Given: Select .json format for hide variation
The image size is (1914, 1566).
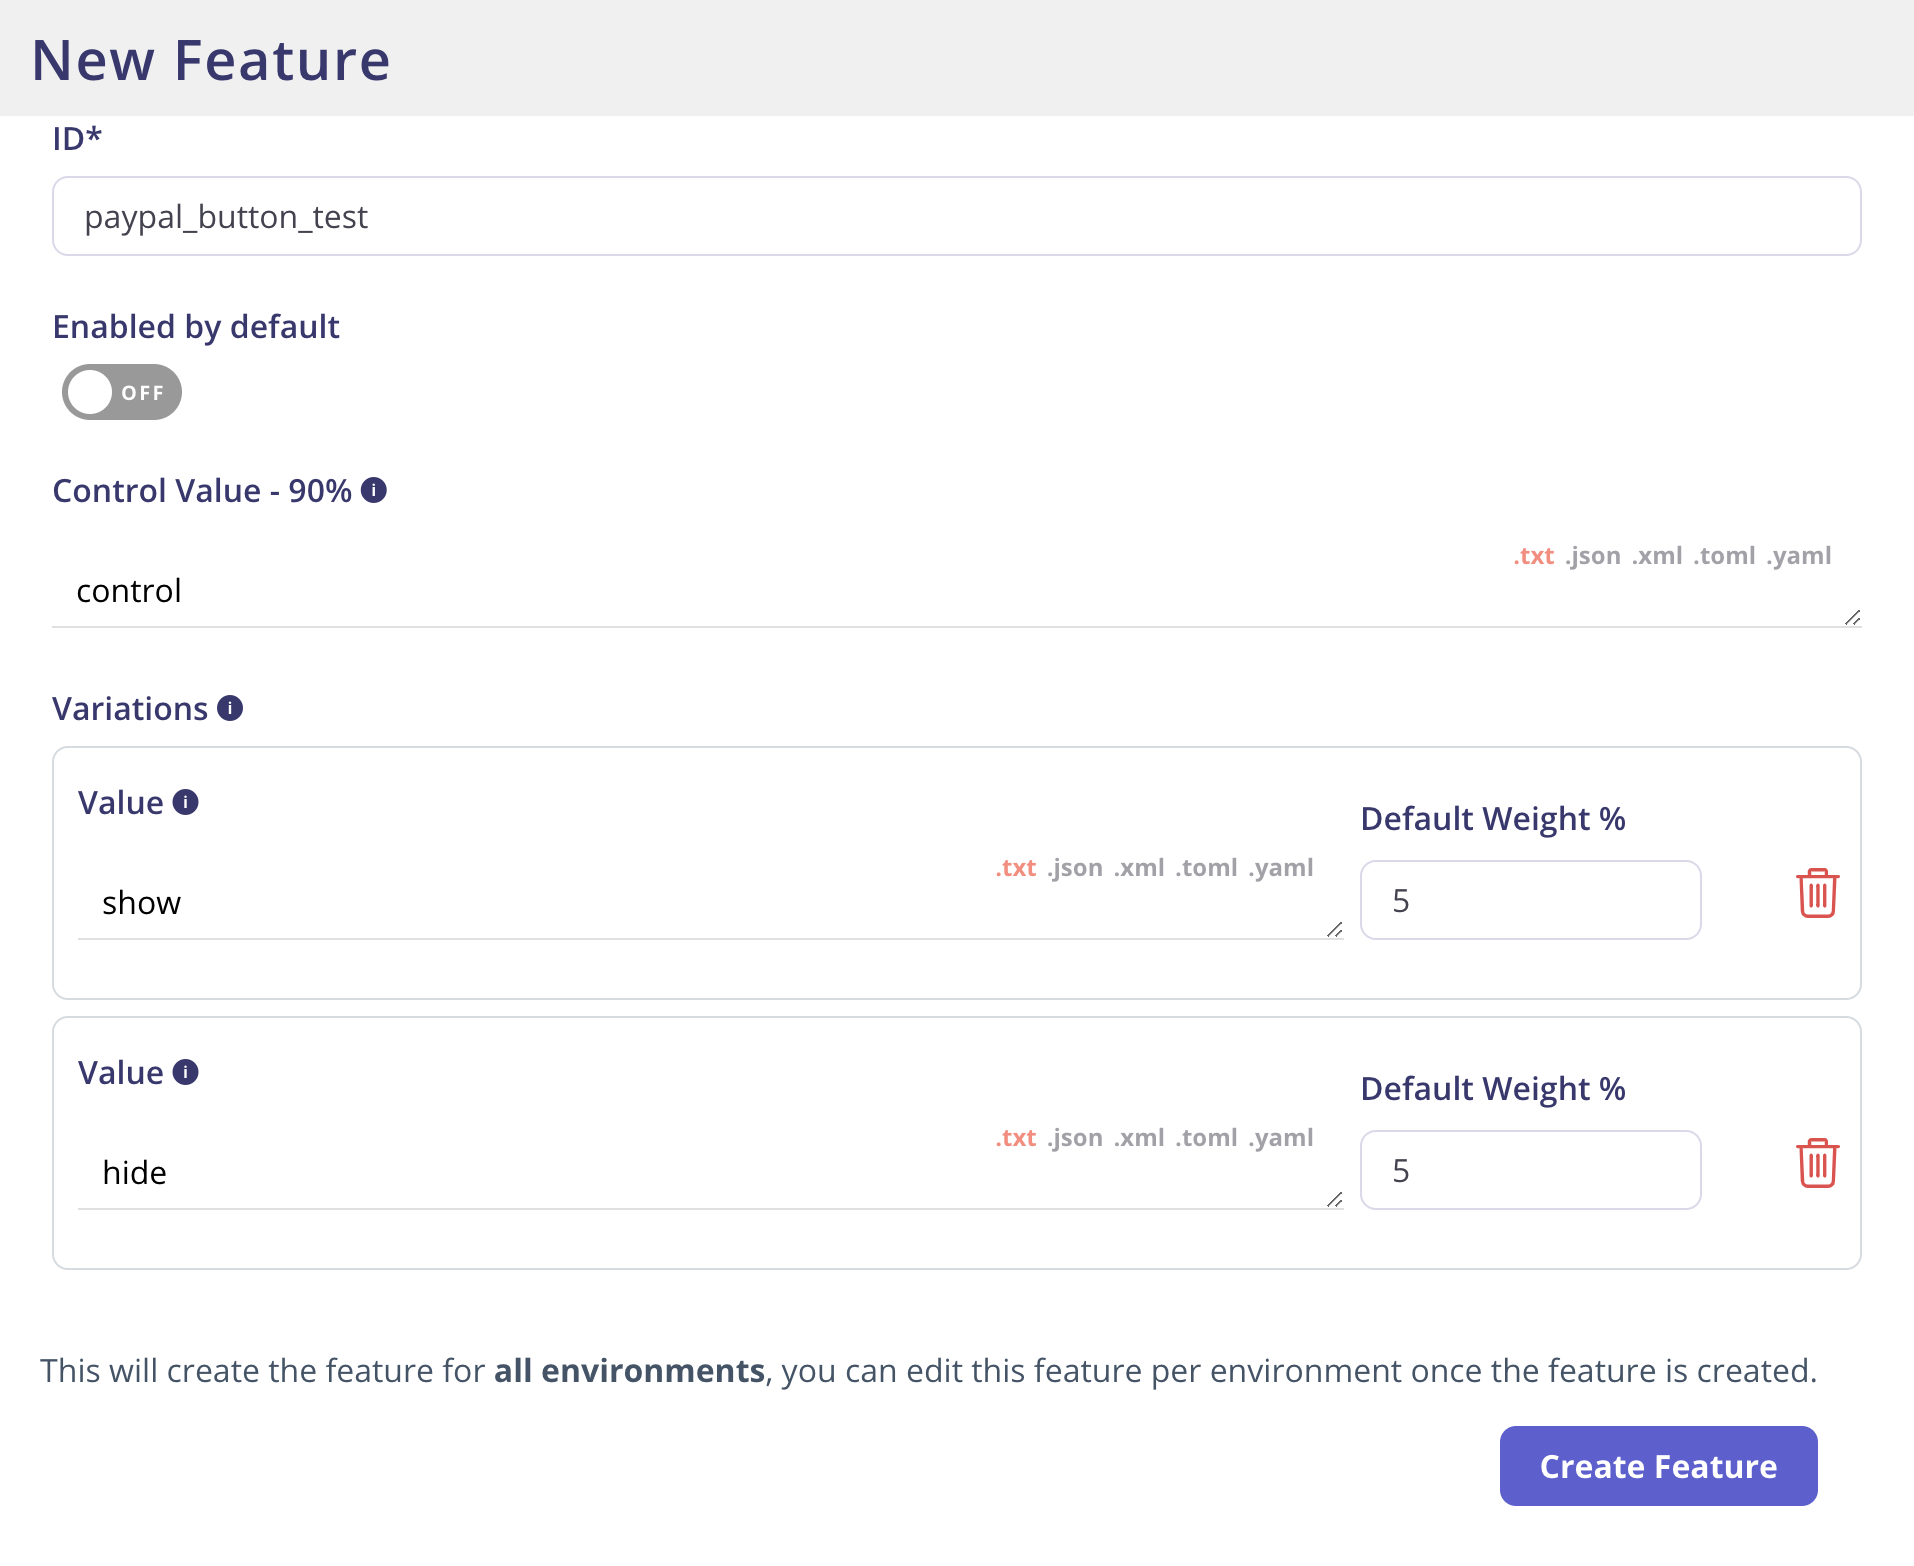Looking at the screenshot, I should coord(1075,1137).
